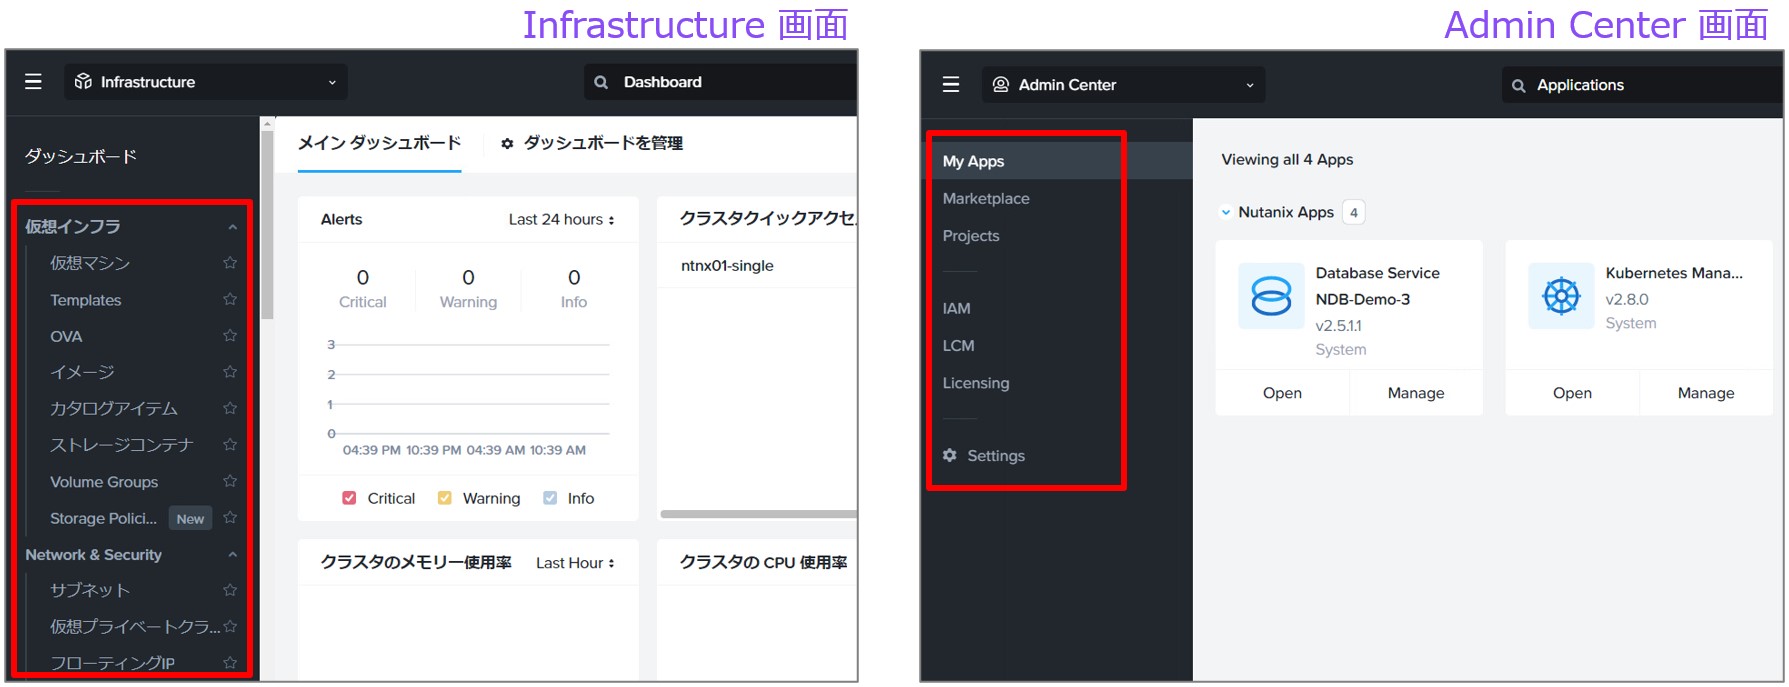Favorite Storage Policies with its star icon
Image resolution: width=1789 pixels, height=687 pixels.
click(x=230, y=517)
